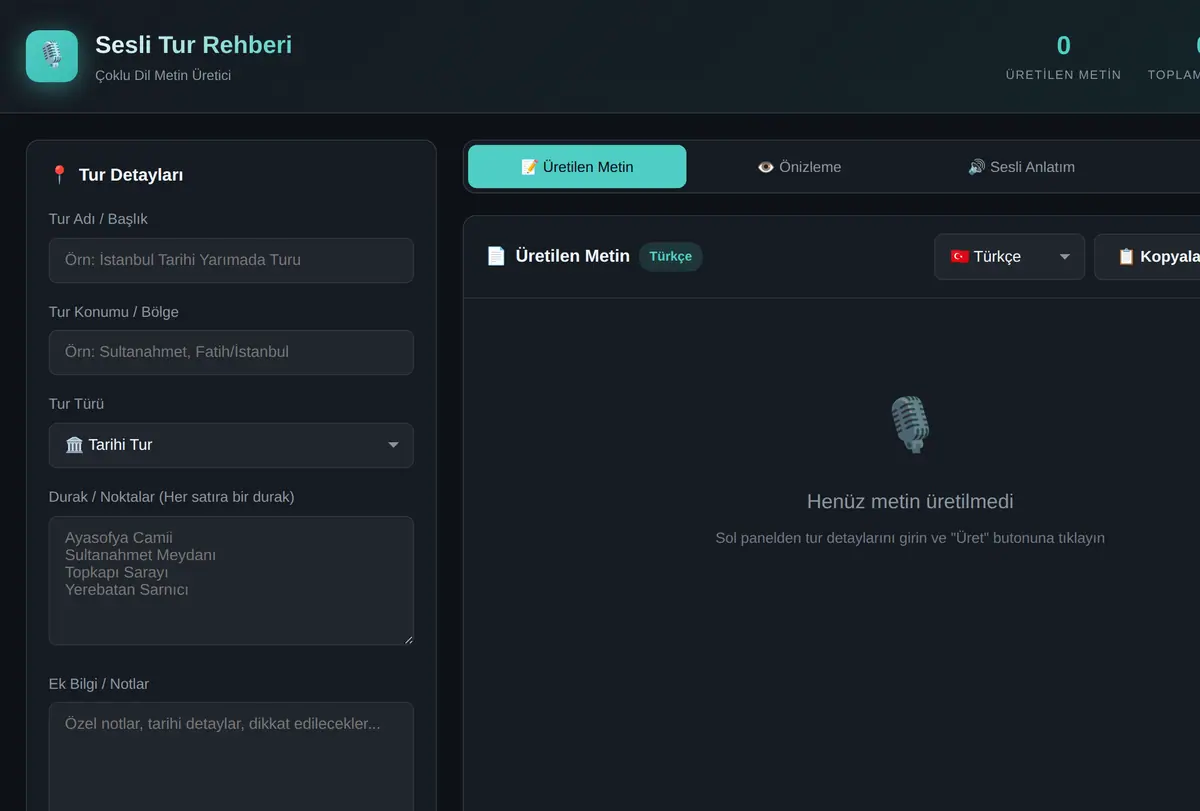The image size is (1200, 811).
Task: Click into the Ek Bilgi / Notlar textarea
Action: pyautogui.click(x=231, y=756)
